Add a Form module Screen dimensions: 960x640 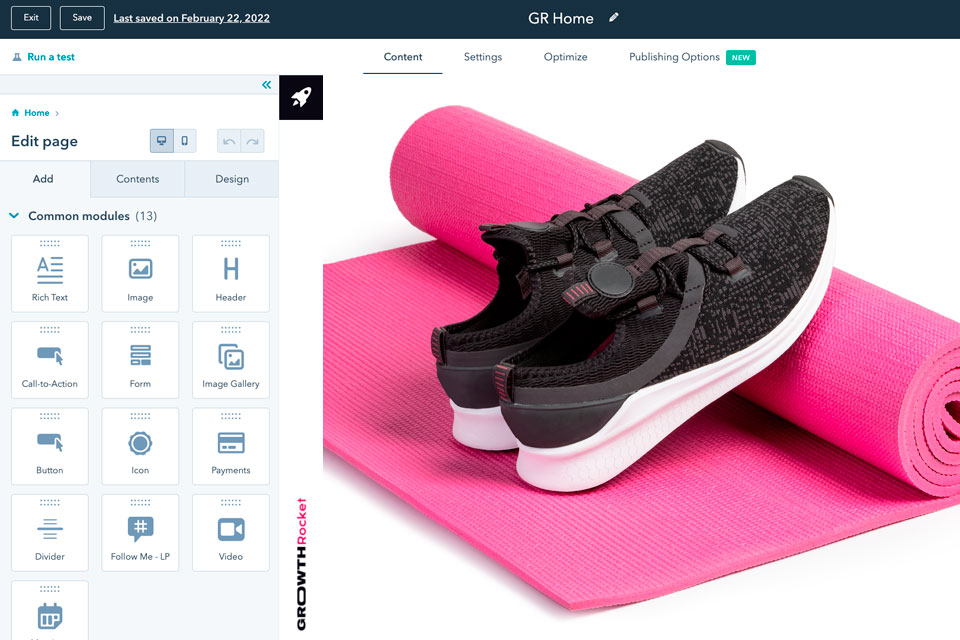[x=140, y=360]
